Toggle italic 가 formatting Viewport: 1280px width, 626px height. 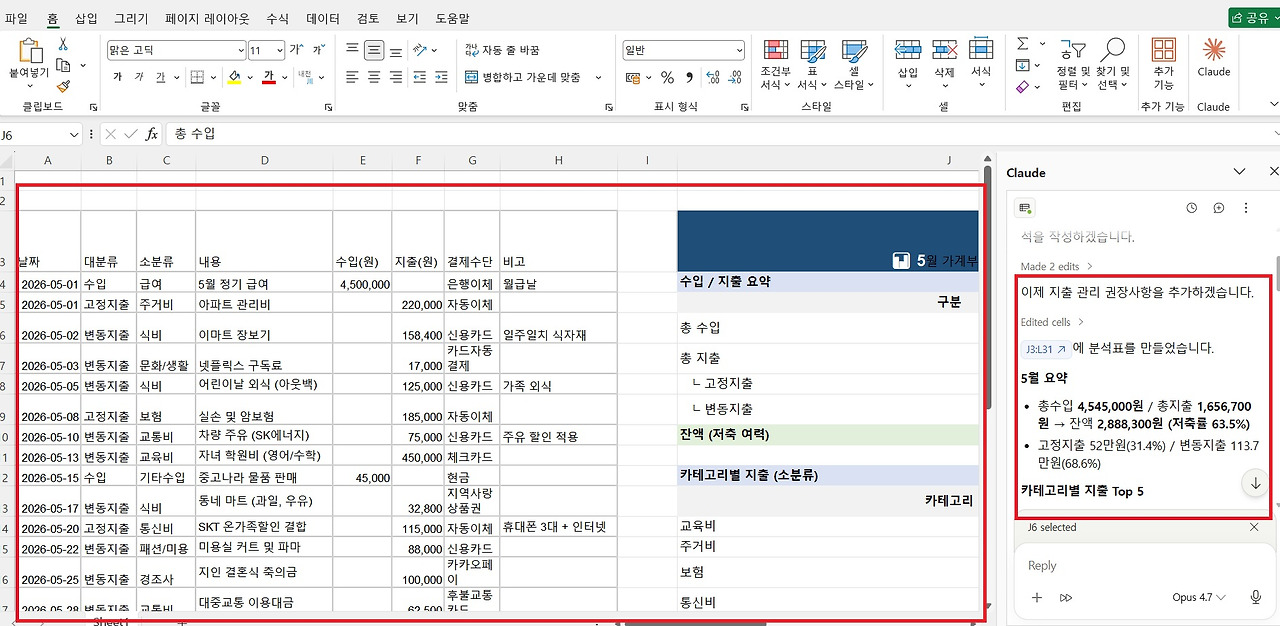coord(139,77)
